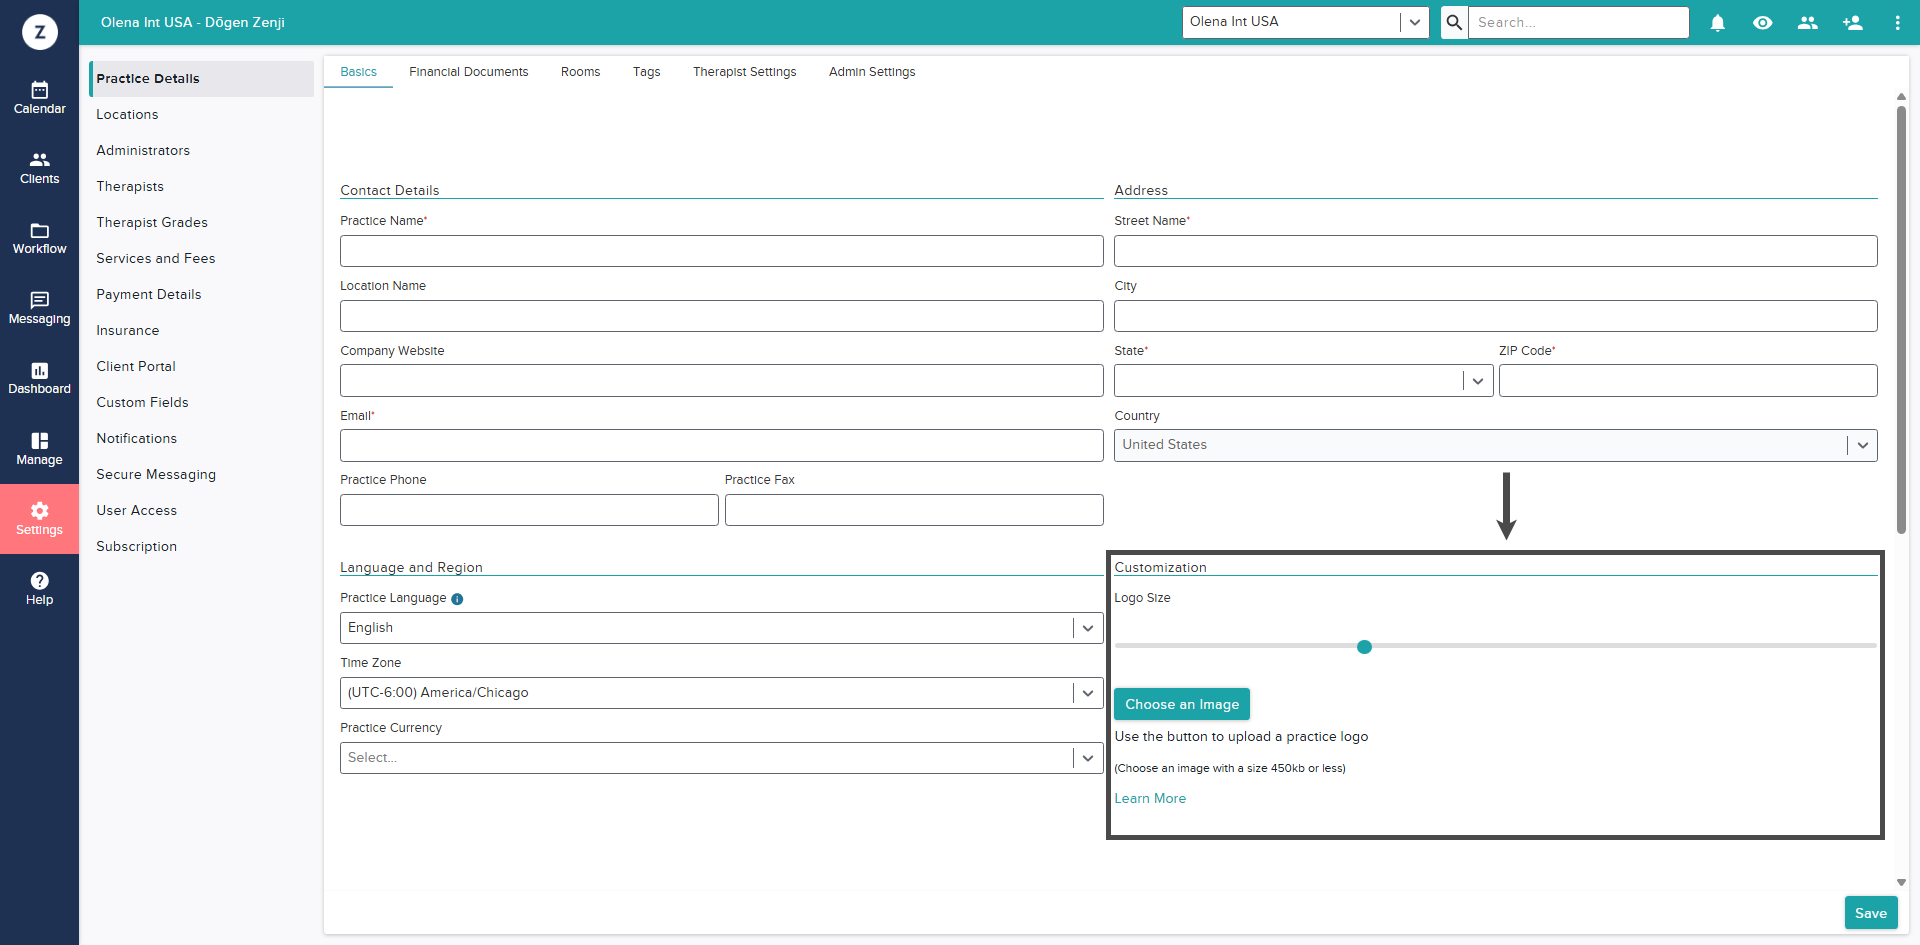Open the Calendar from the sidebar

(x=39, y=98)
